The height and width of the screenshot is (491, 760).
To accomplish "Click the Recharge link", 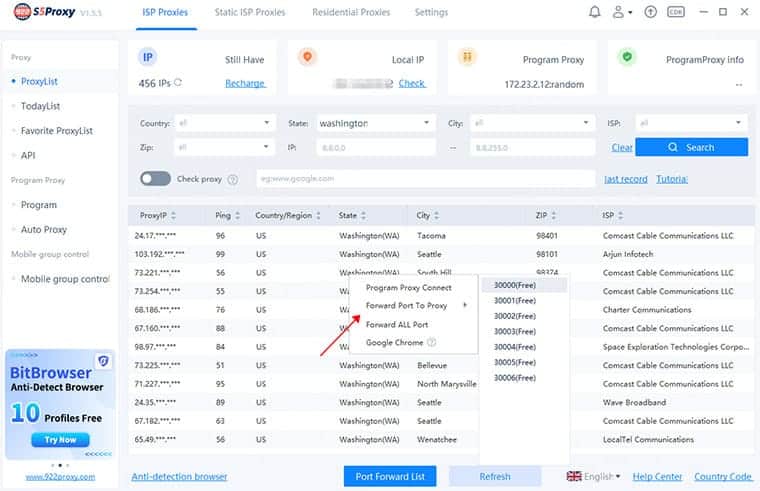I will (x=245, y=83).
